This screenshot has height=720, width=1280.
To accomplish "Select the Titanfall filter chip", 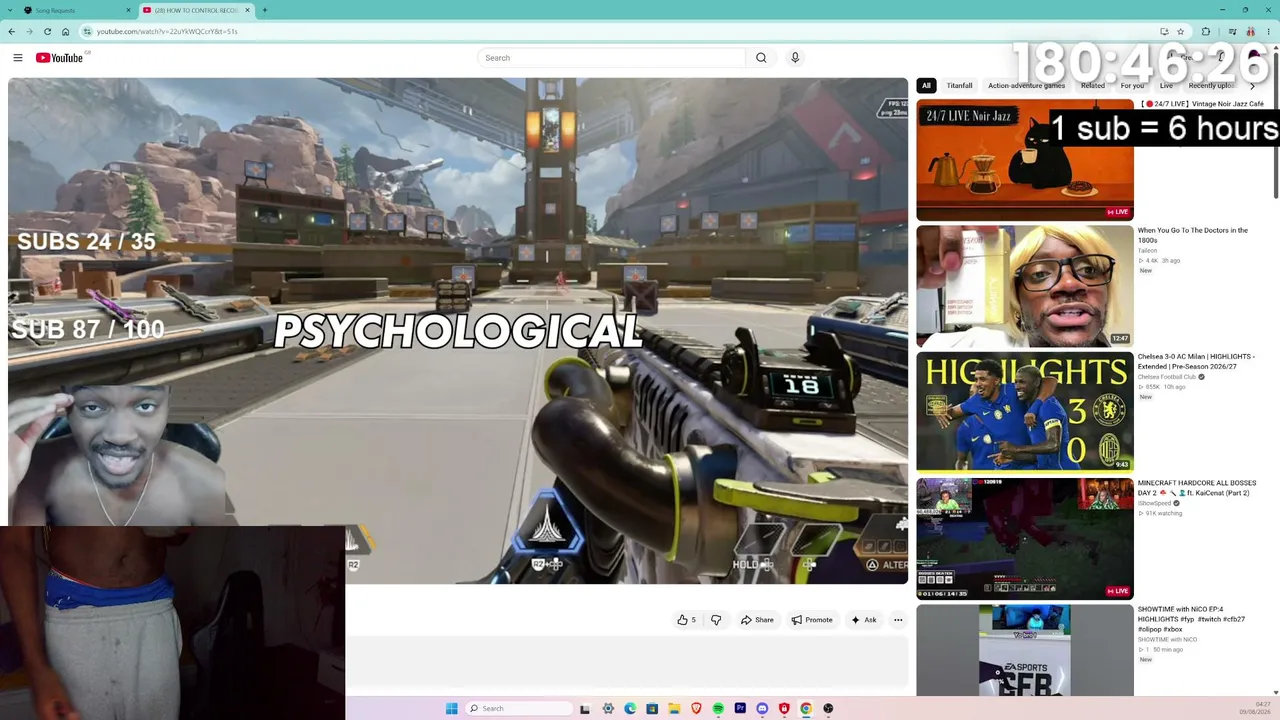I will (x=959, y=86).
